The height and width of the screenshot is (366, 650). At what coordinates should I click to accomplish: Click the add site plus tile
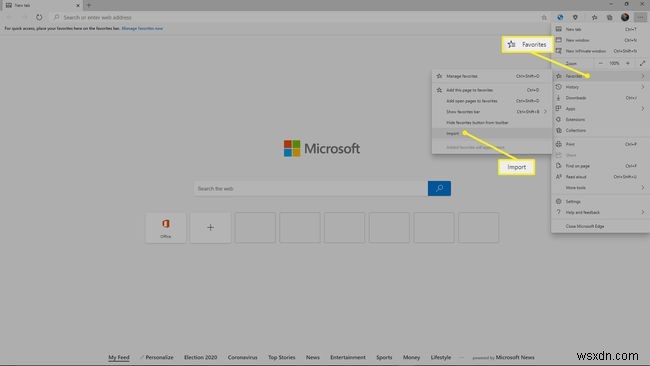tap(210, 228)
